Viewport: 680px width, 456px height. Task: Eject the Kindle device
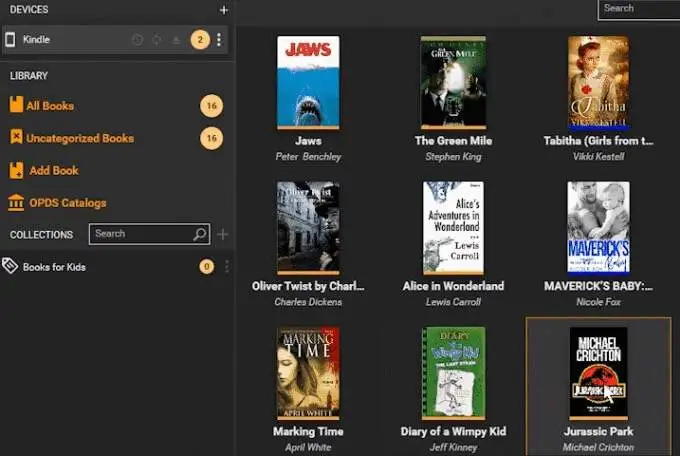tap(176, 40)
